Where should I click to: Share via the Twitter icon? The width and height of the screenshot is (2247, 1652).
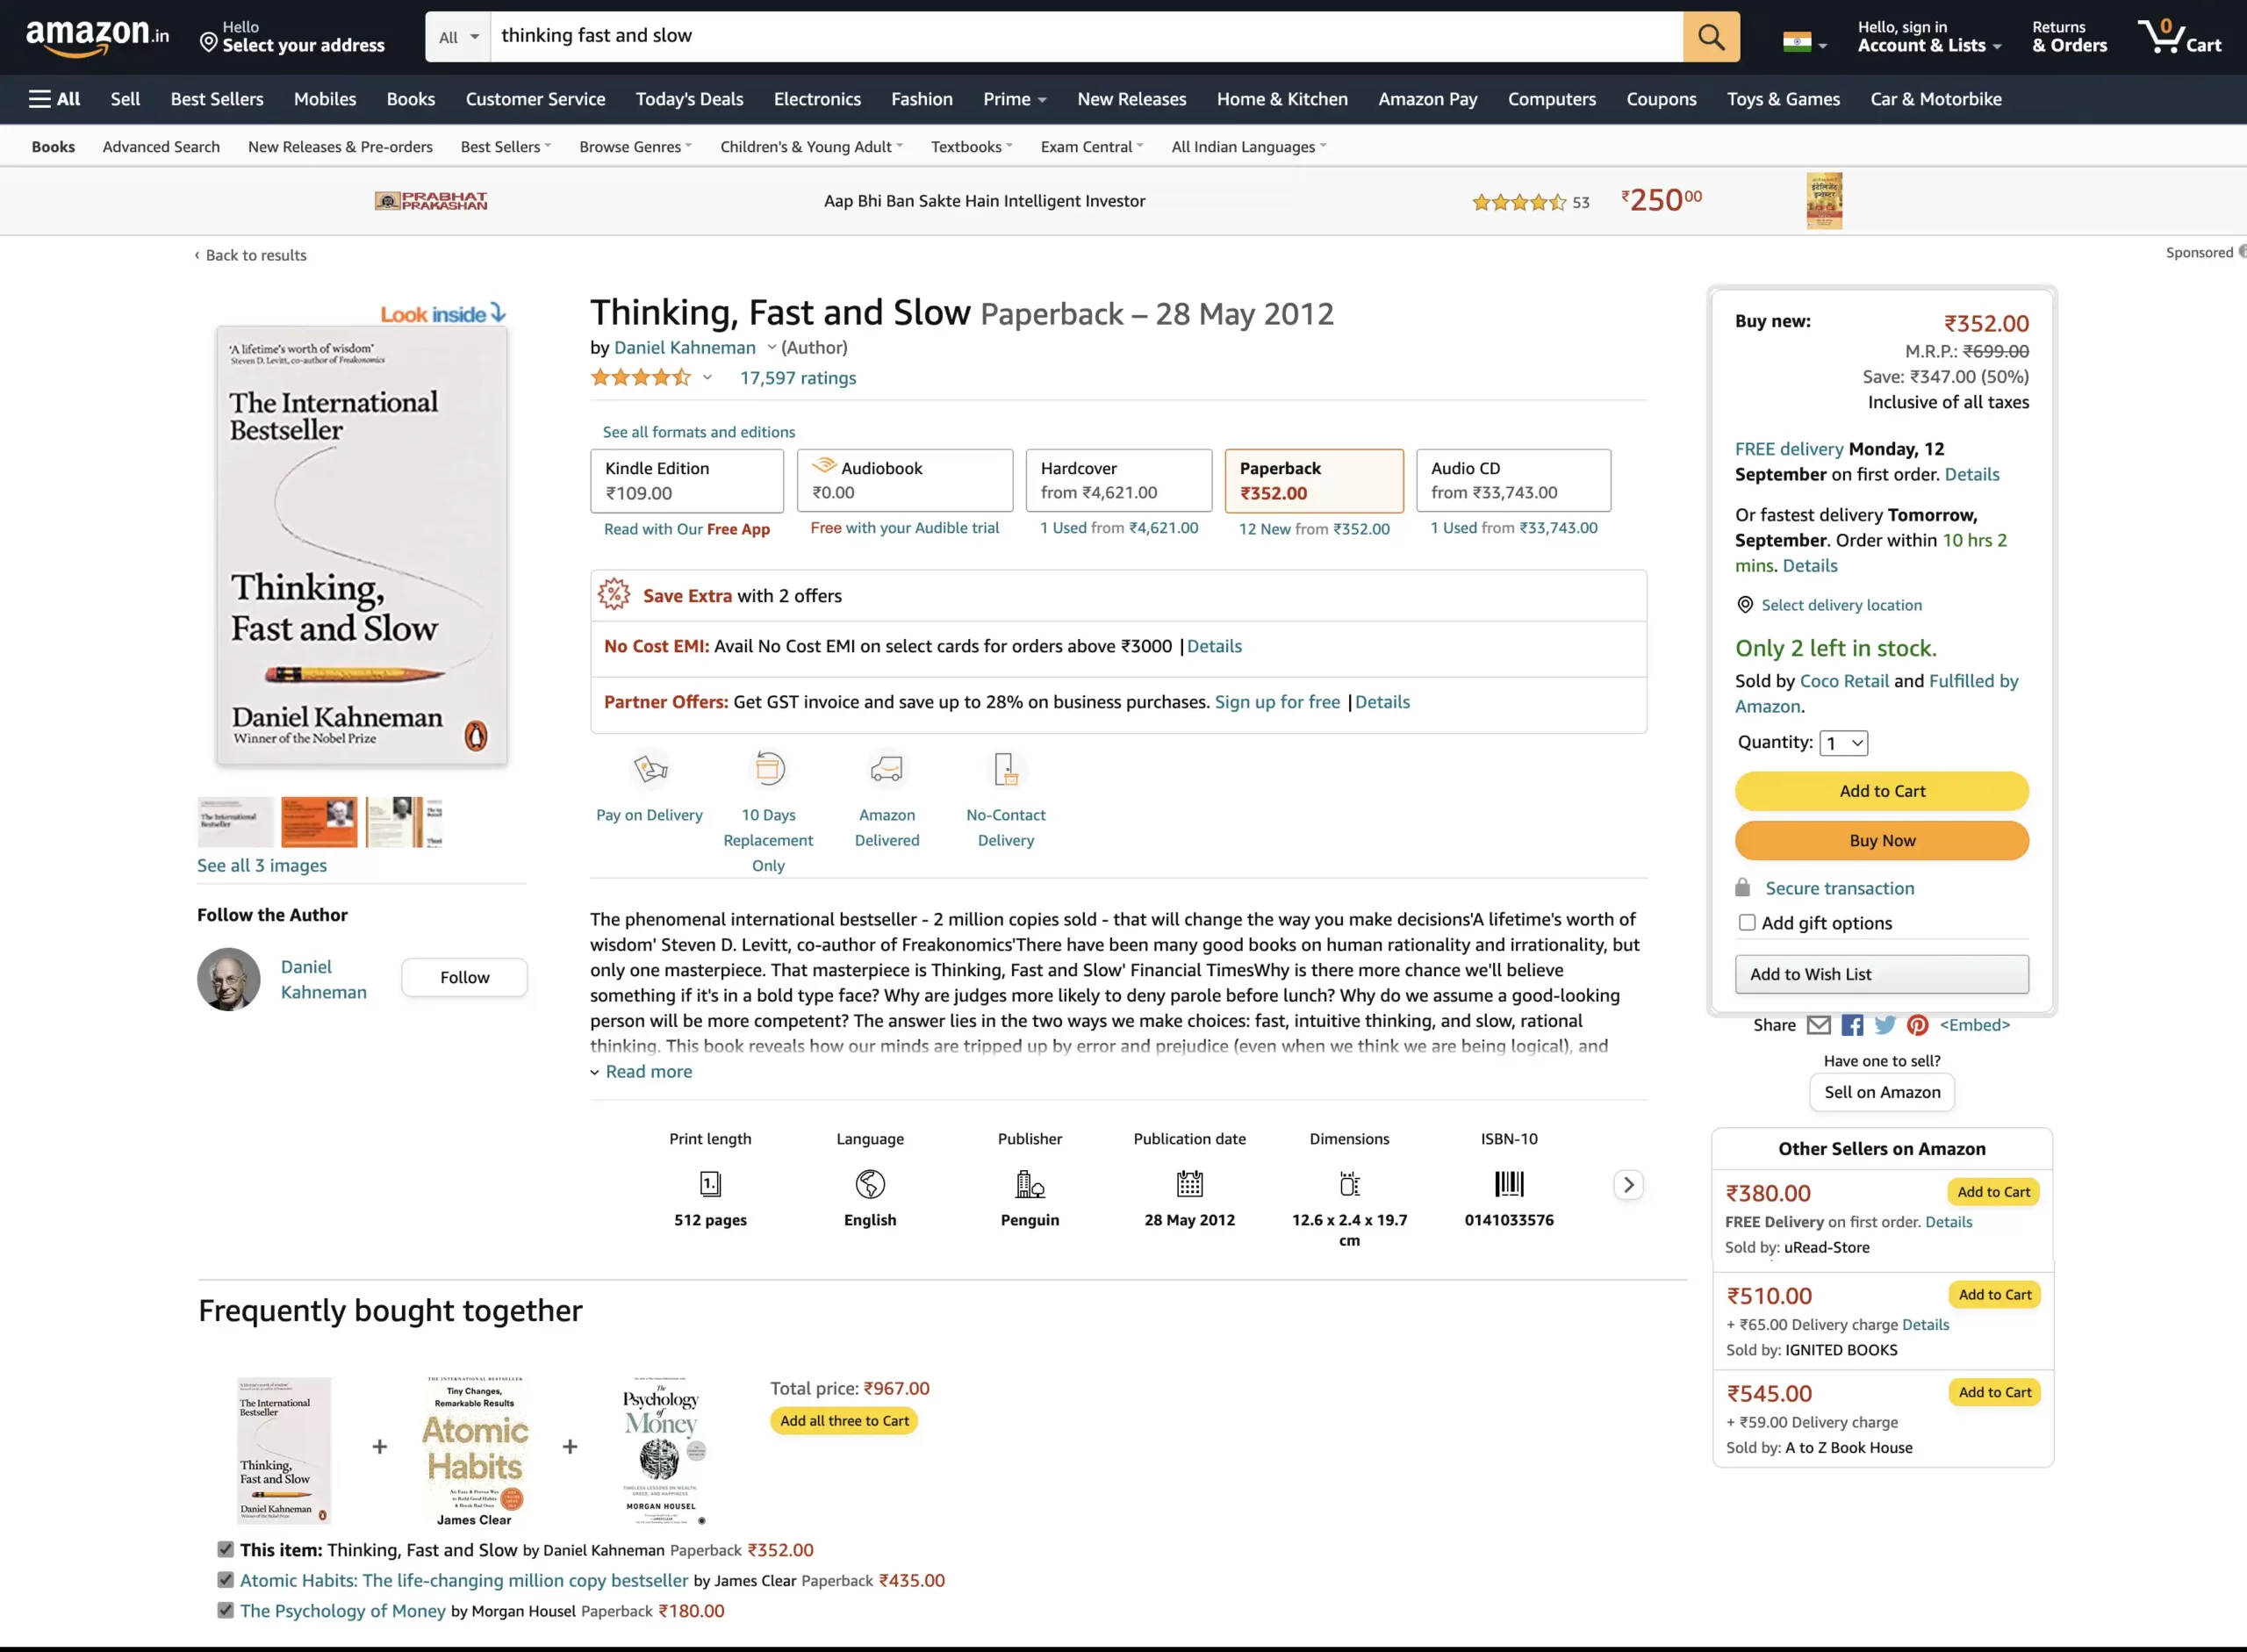[x=1885, y=1025]
